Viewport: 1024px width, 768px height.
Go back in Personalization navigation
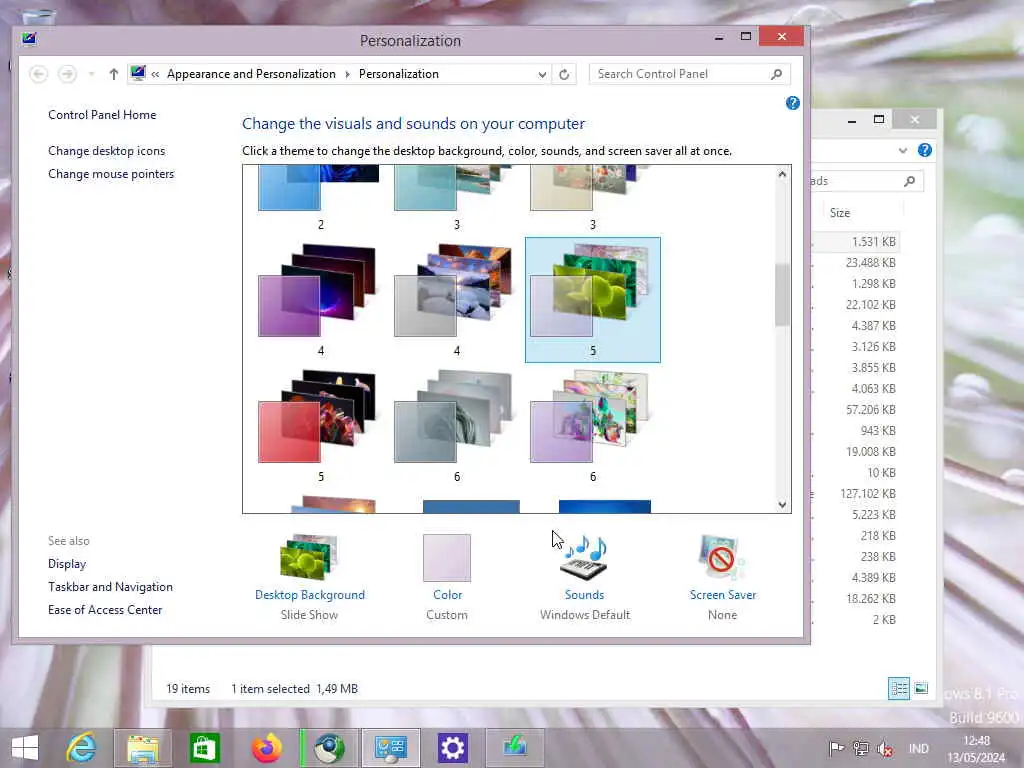tap(39, 74)
